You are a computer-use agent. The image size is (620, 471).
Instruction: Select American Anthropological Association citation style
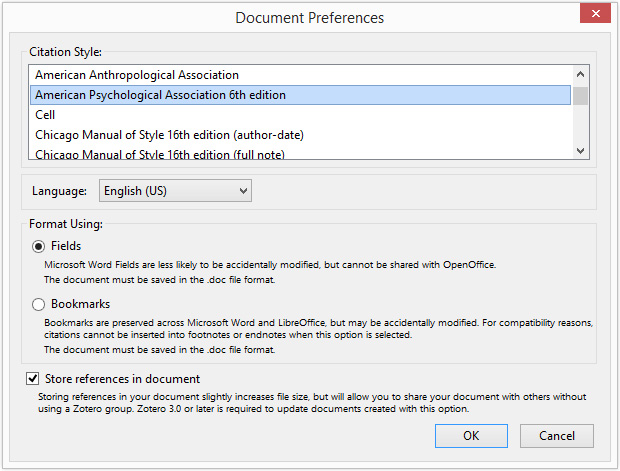coord(301,75)
